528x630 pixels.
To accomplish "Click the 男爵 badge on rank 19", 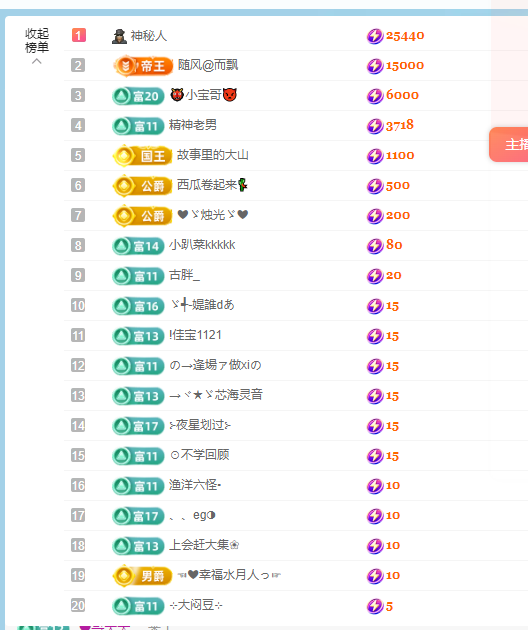I will pyautogui.click(x=143, y=576).
